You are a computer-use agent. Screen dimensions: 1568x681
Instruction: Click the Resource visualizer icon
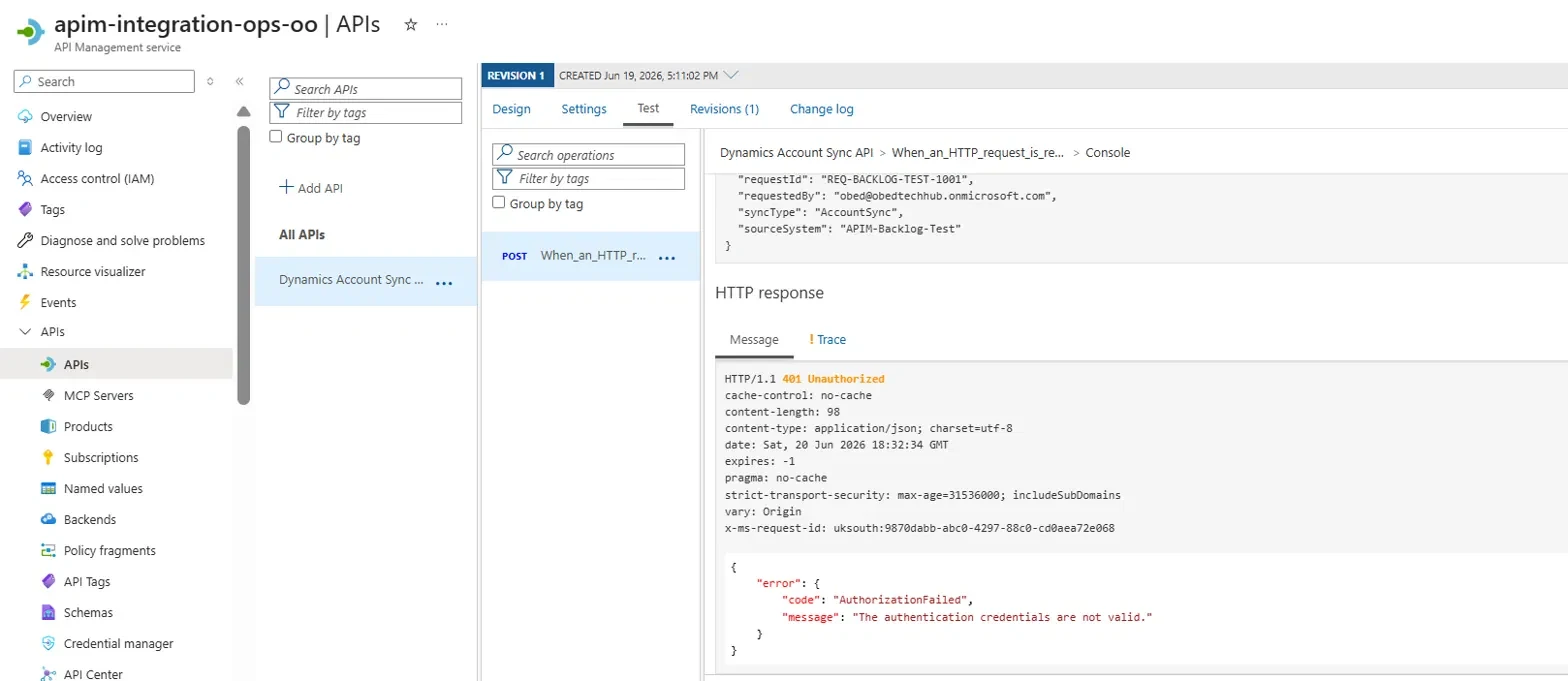pyautogui.click(x=26, y=272)
